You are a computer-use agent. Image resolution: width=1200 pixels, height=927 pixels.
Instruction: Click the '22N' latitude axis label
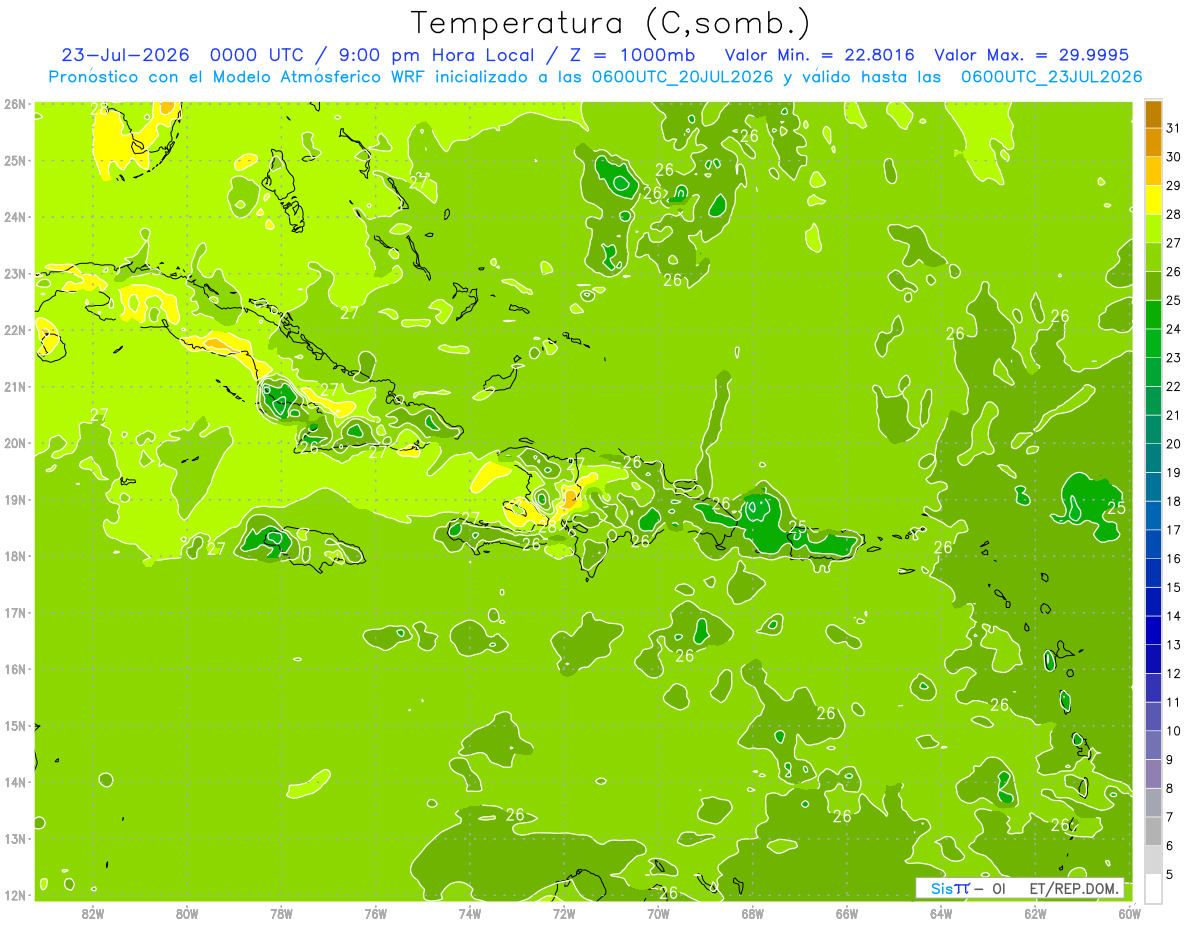[15, 330]
